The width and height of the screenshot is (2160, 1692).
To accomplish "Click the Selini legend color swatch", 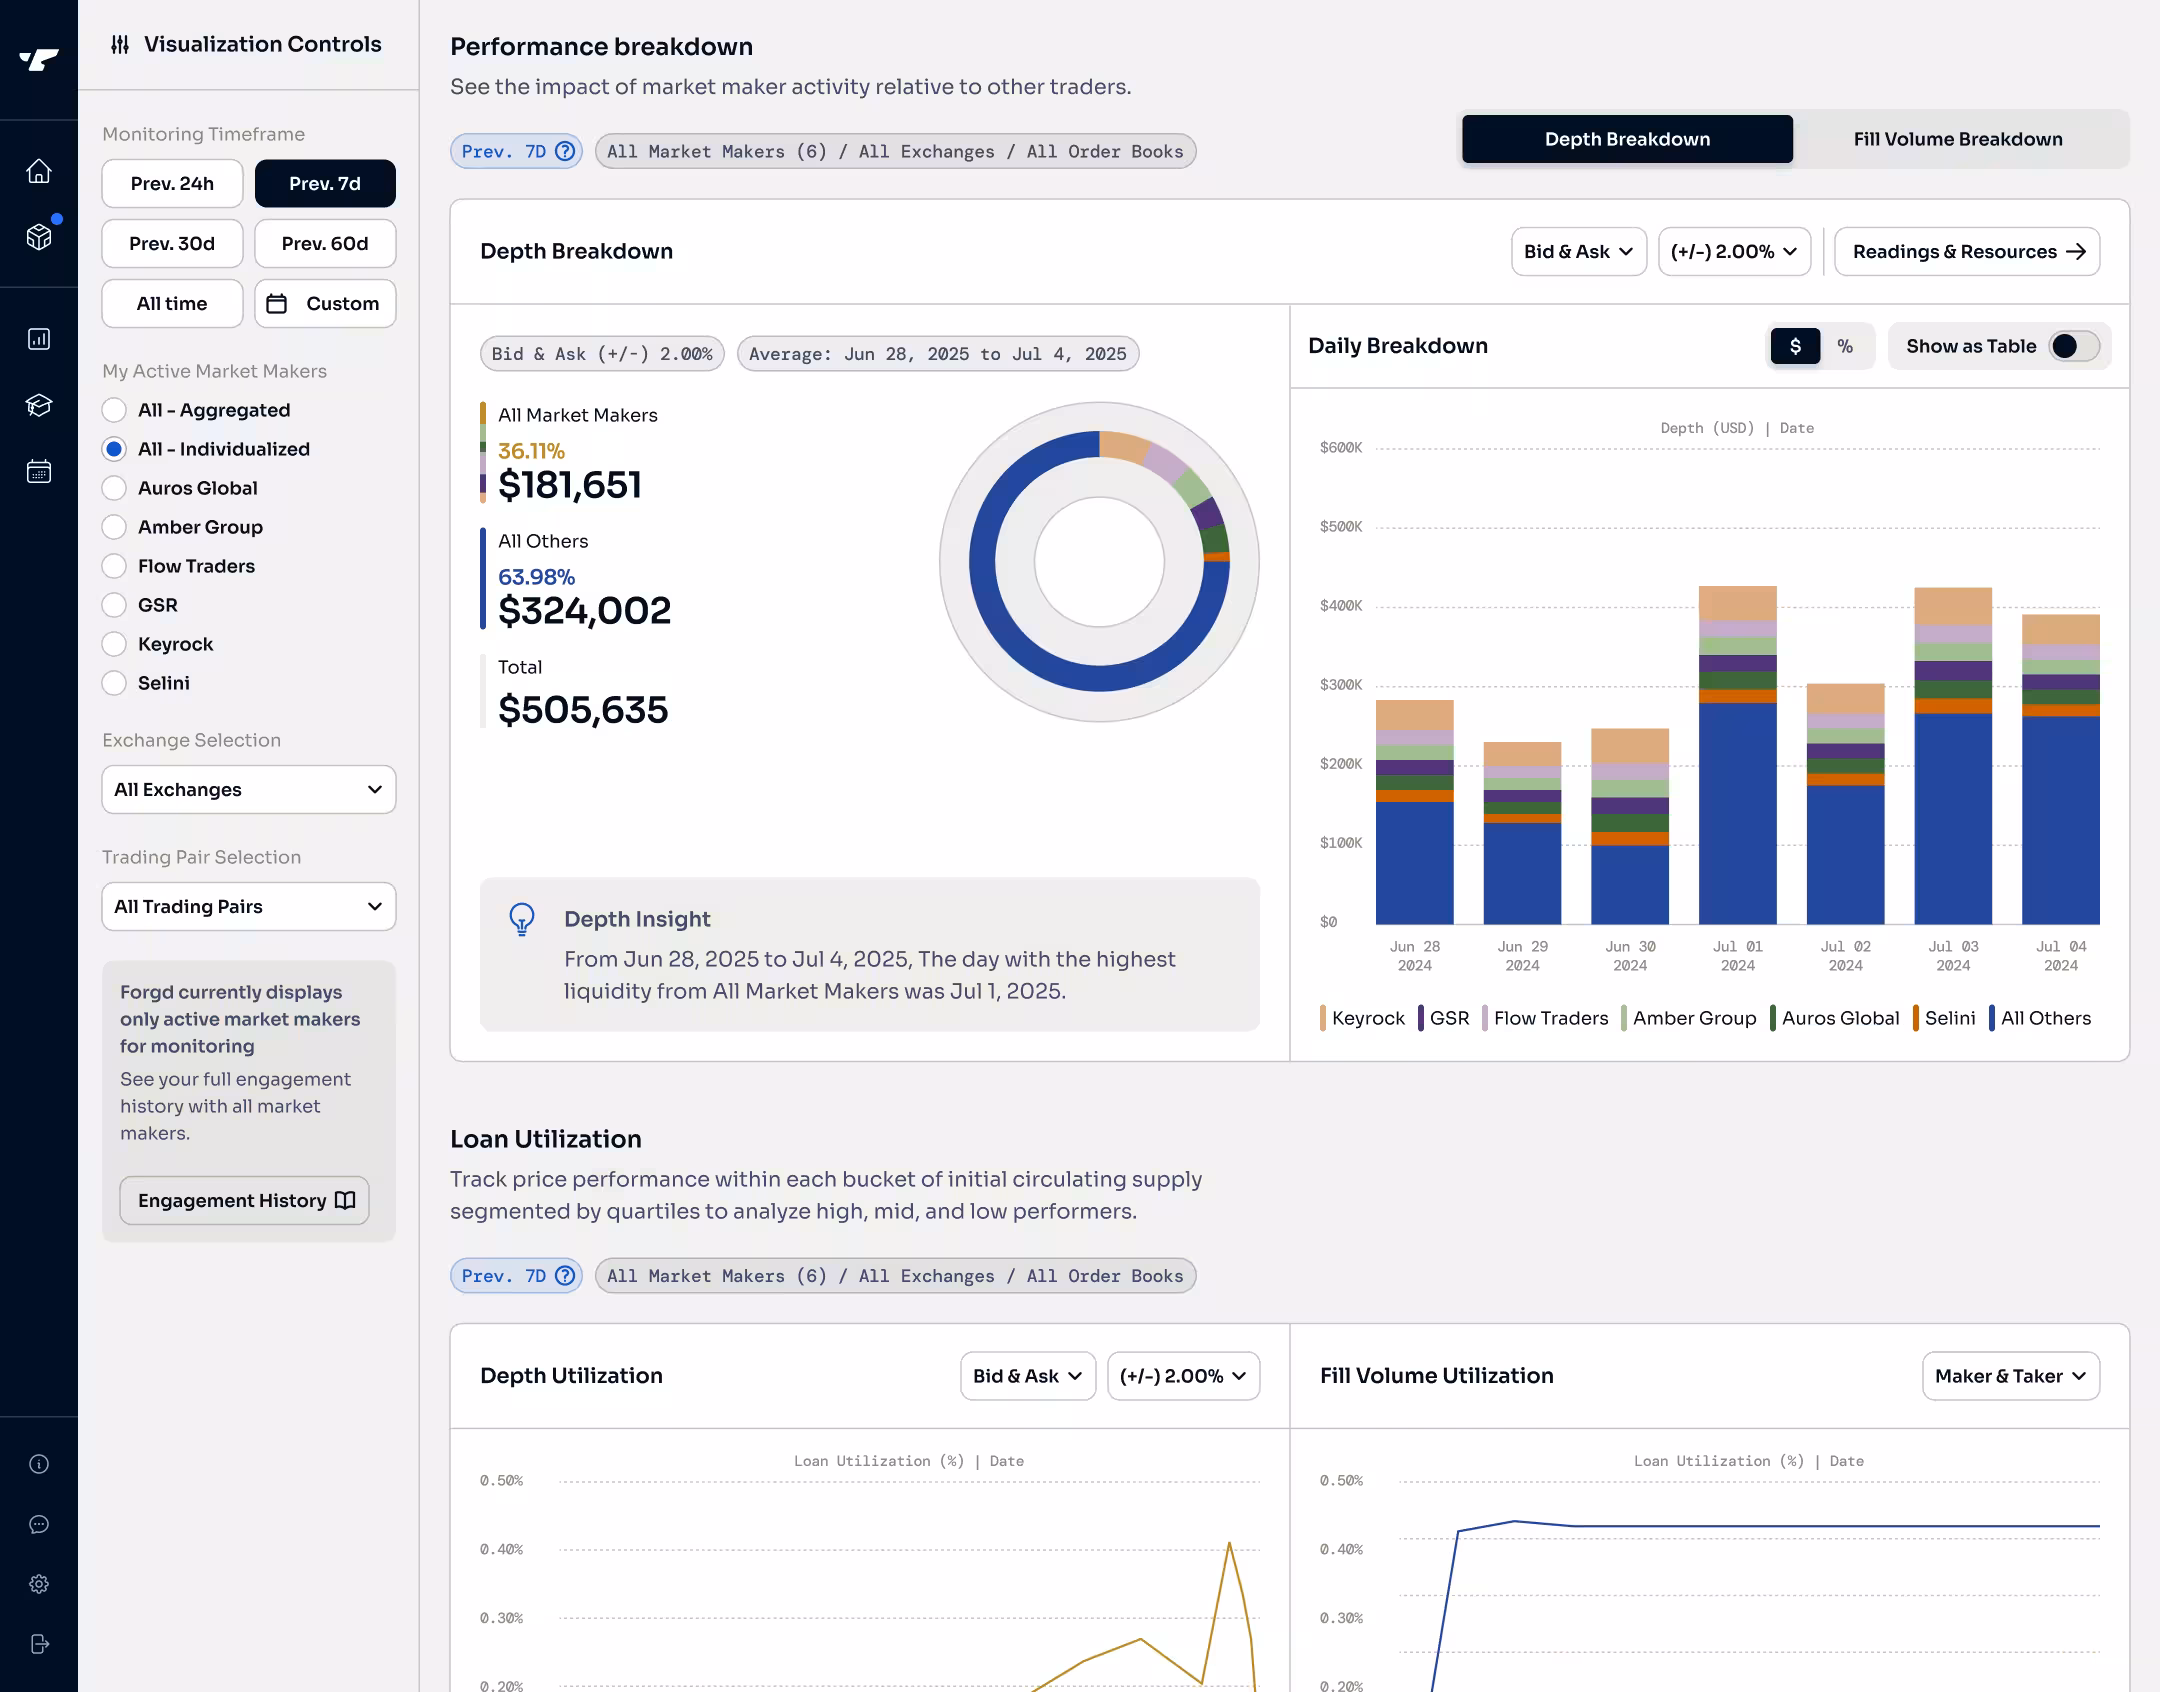I will [x=1916, y=1018].
